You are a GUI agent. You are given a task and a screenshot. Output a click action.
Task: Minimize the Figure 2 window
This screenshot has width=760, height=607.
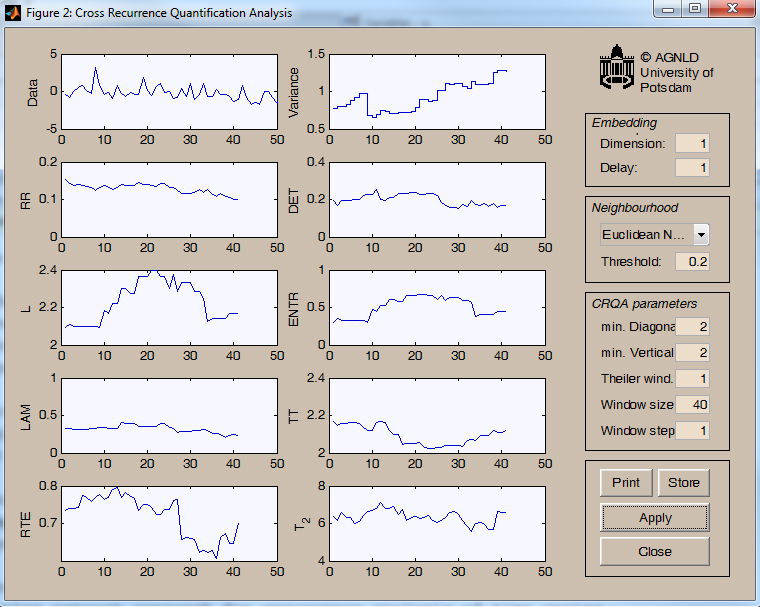pyautogui.click(x=667, y=9)
